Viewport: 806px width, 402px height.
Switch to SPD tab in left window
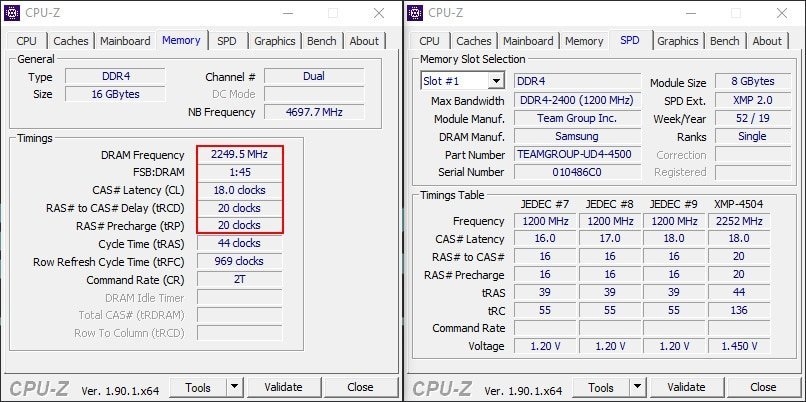tap(227, 41)
